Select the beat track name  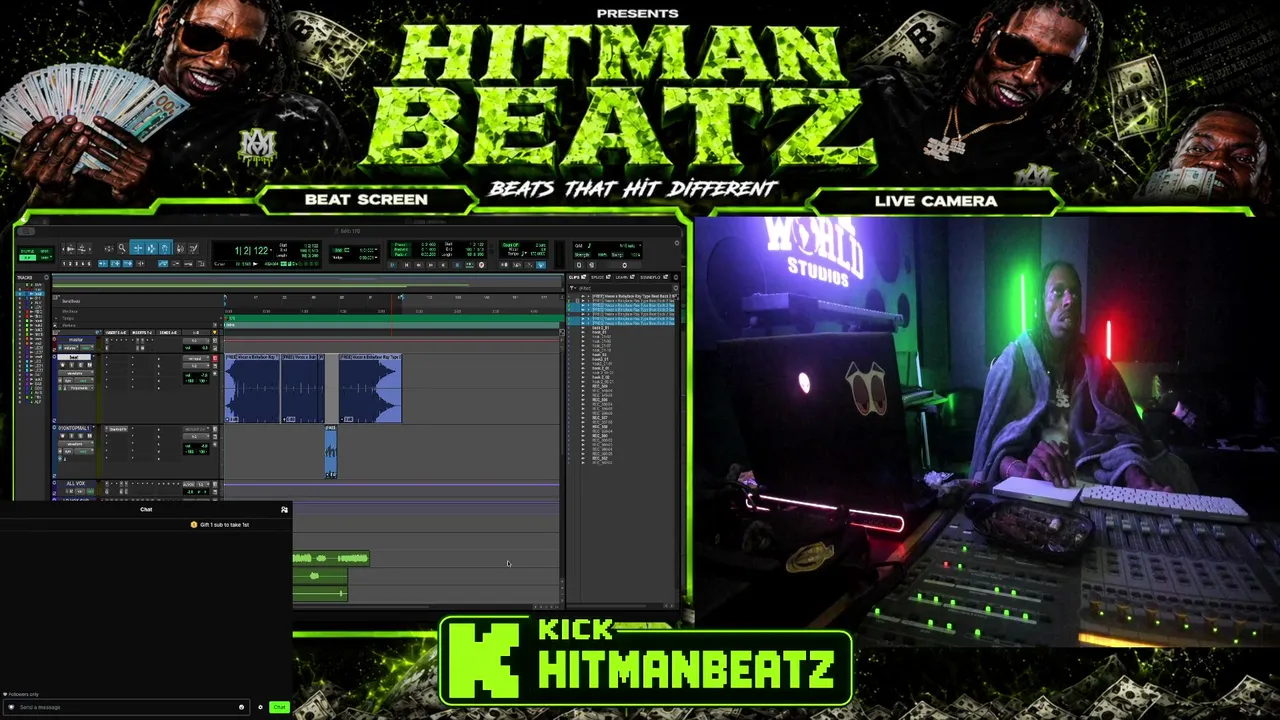74,357
